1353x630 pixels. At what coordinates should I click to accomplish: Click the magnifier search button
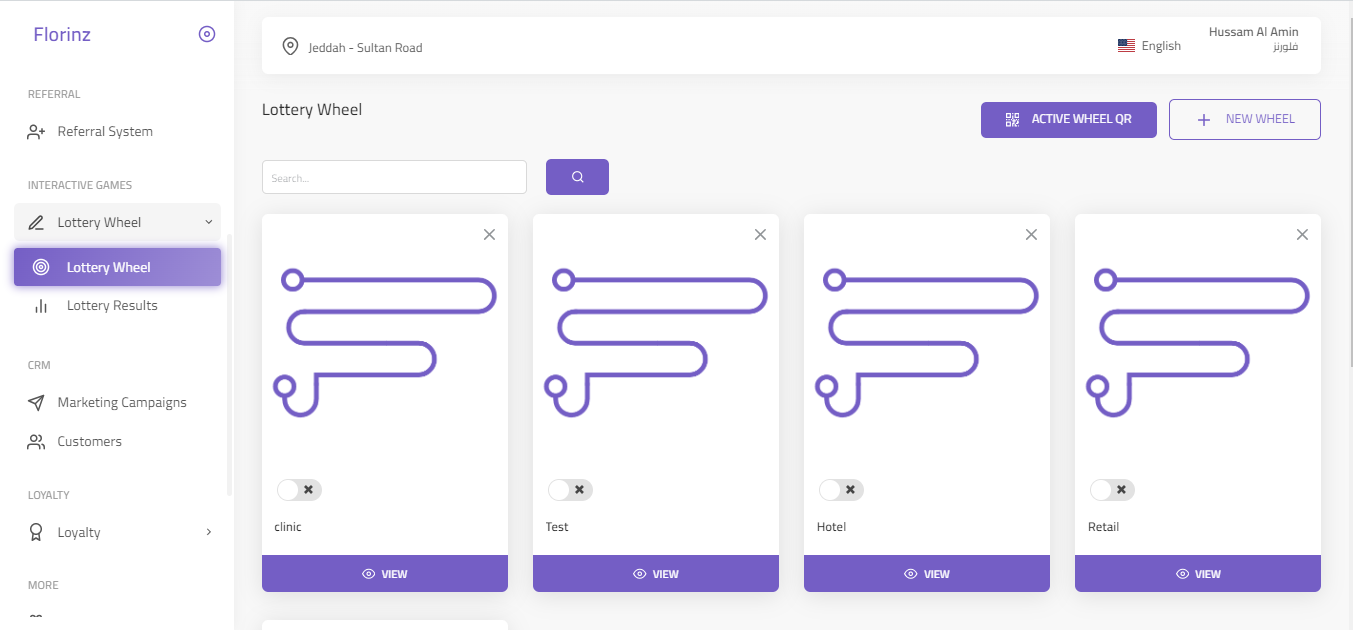click(x=577, y=177)
